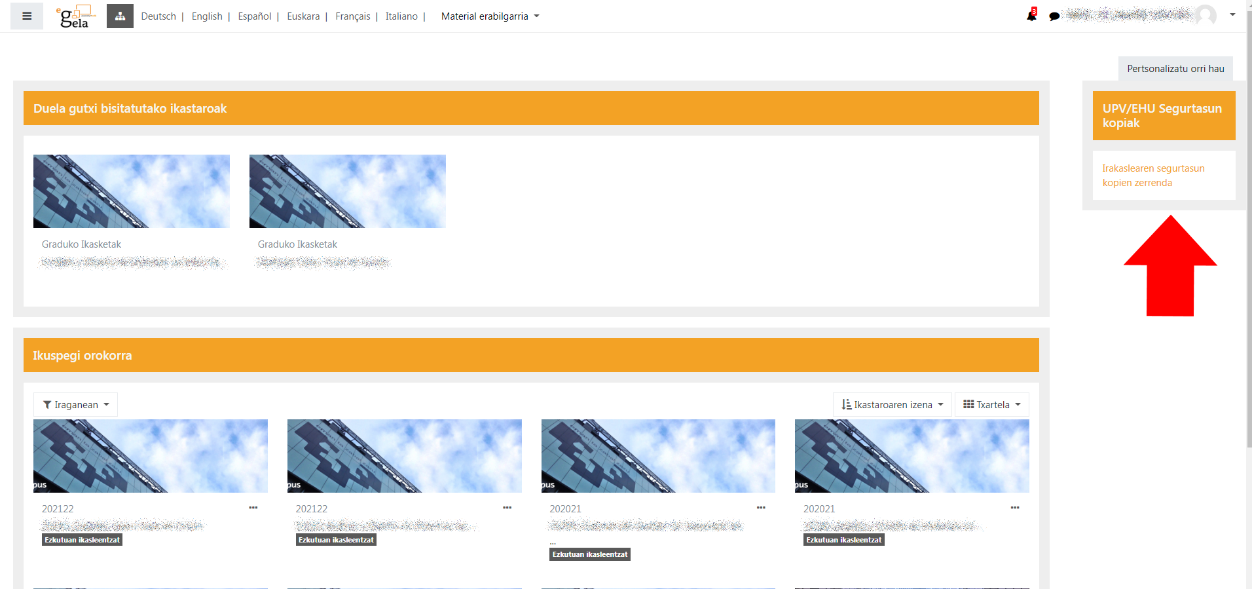Image resolution: width=1252 pixels, height=589 pixels.
Task: Open the second recently visited course thumbnail
Action: pos(347,191)
